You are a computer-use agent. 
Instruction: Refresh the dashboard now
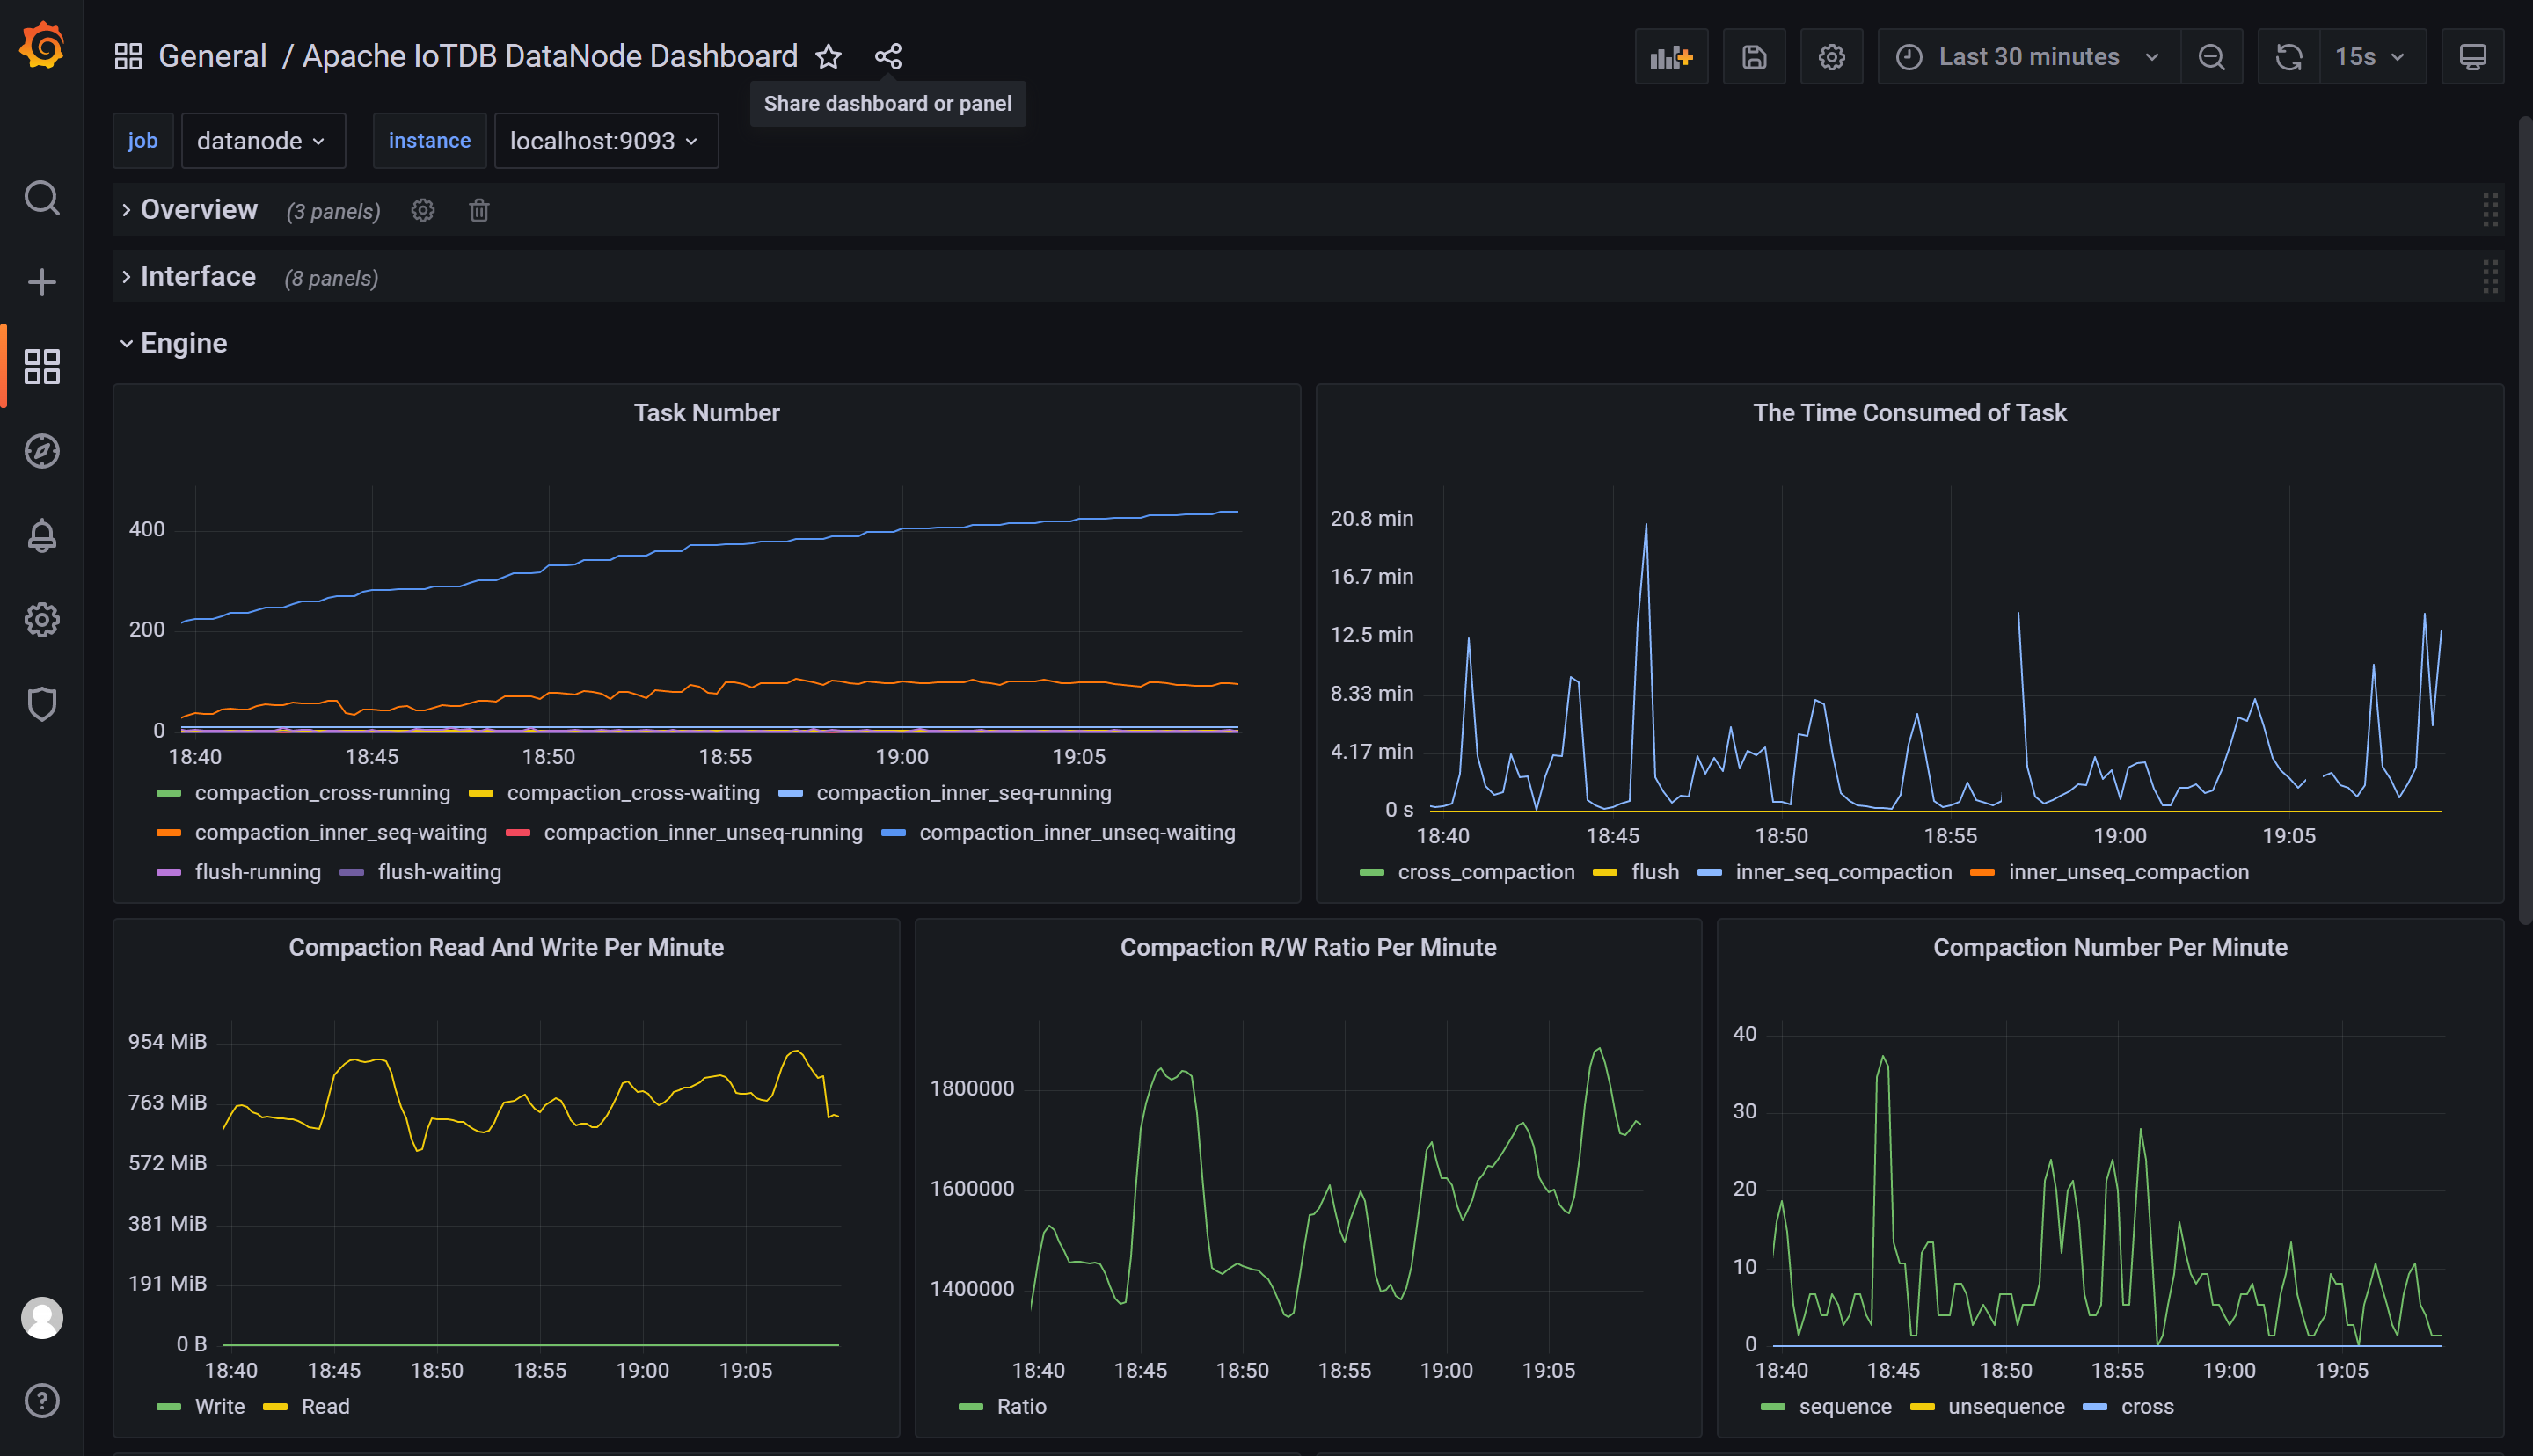tap(2288, 57)
